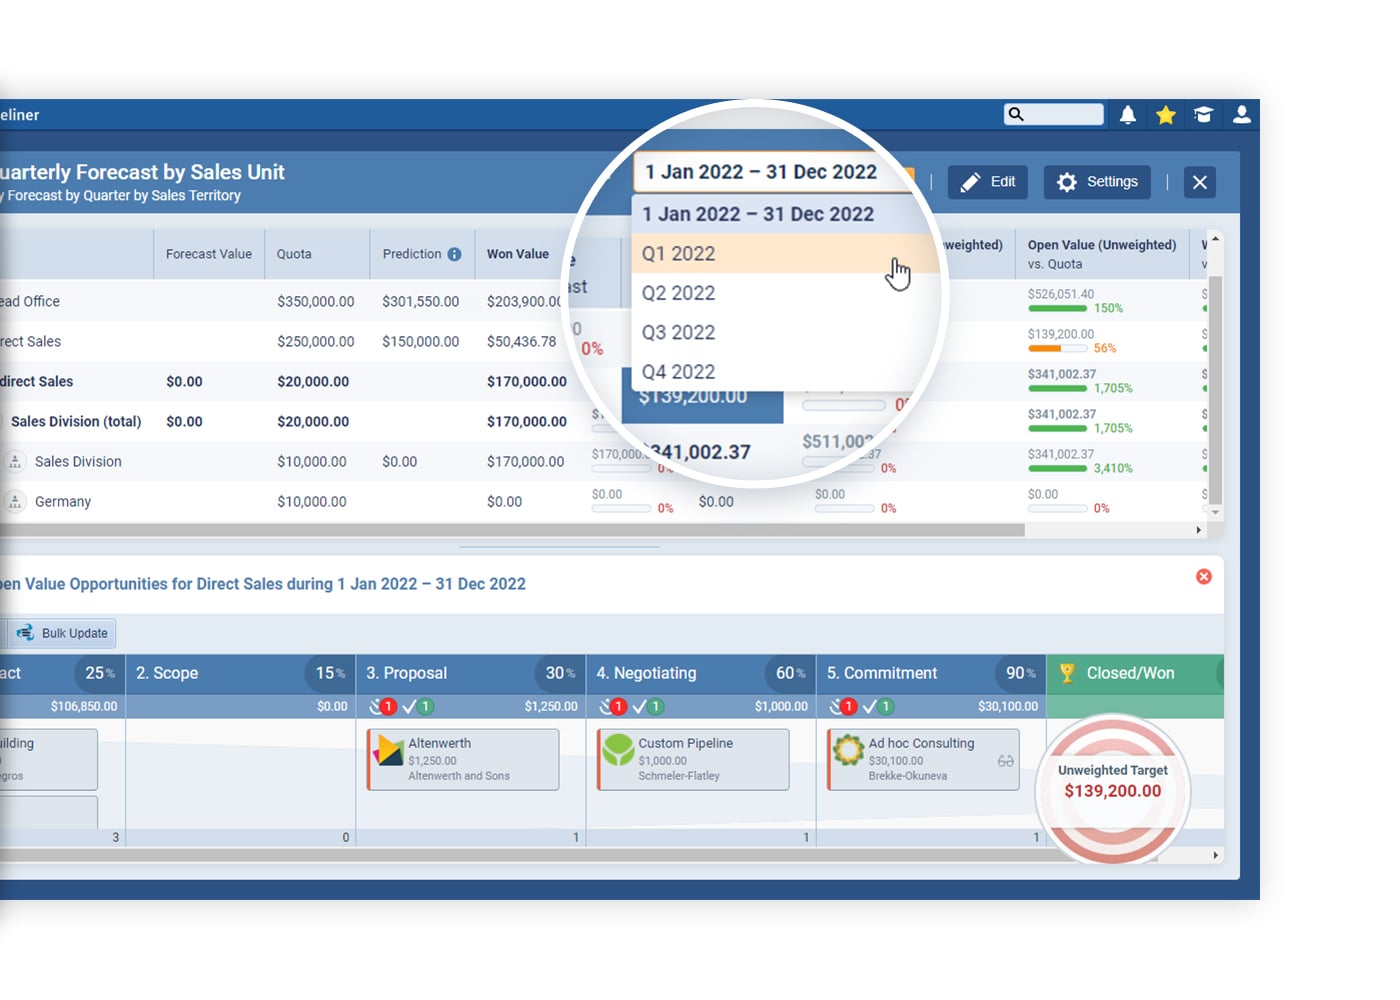
Task: Open training via the graduation cap icon
Action: 1203,115
